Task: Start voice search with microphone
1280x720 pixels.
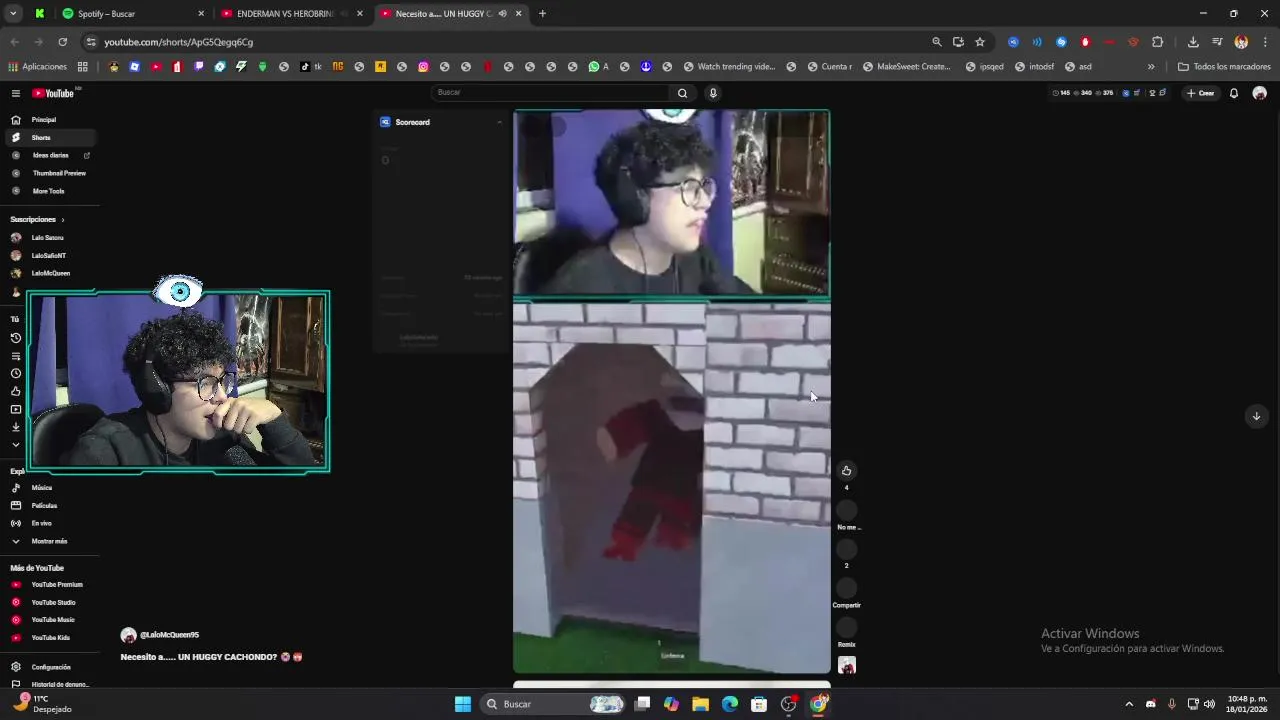Action: coord(712,93)
